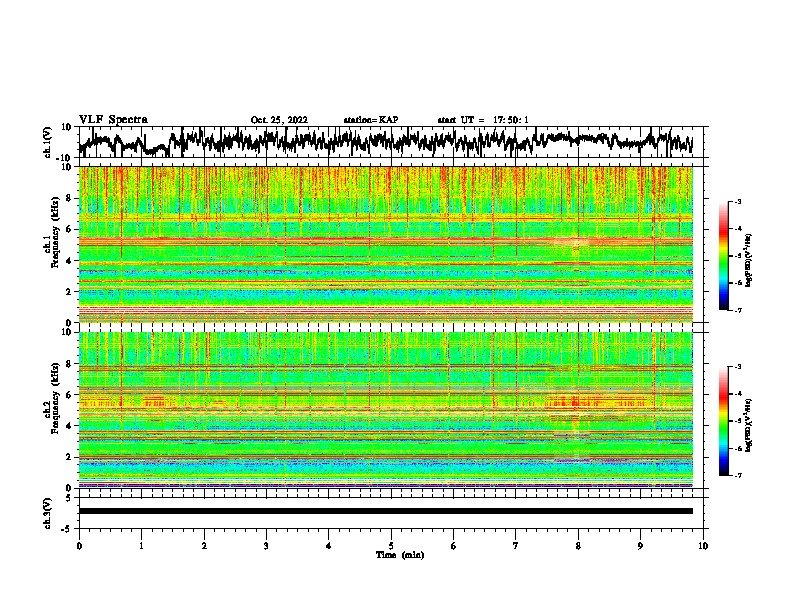Click the time axis tick label '3'
The image size is (792, 612).
tap(266, 546)
